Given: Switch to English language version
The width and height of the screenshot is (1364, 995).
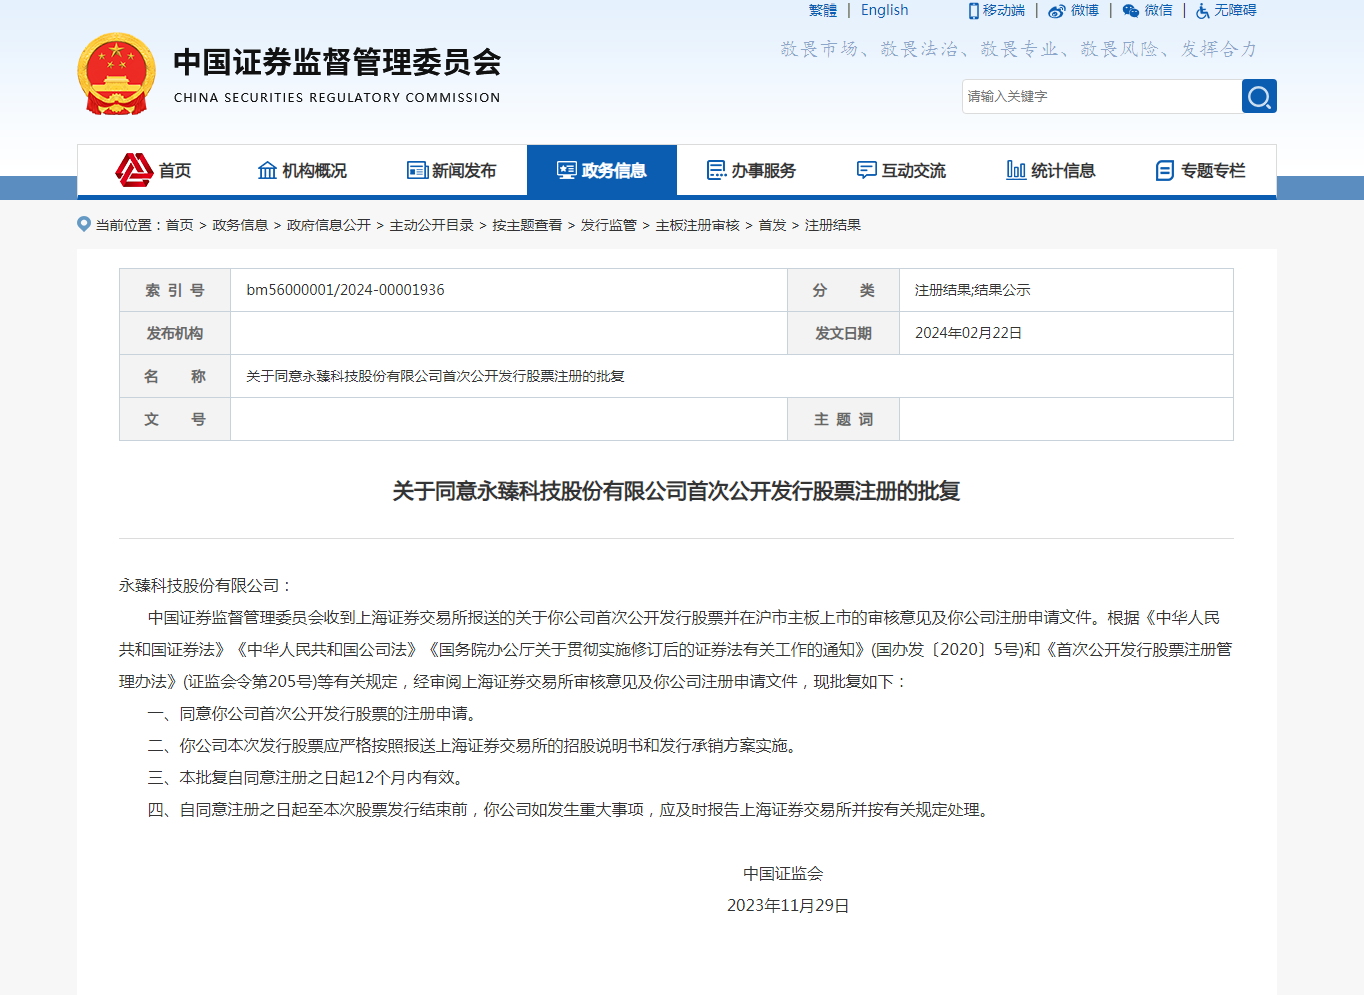Looking at the screenshot, I should click(884, 10).
